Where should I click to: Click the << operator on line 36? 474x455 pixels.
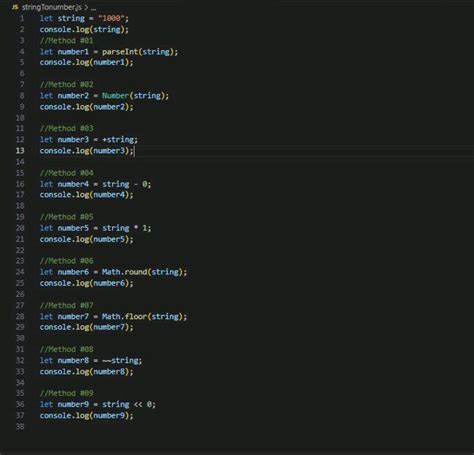pyautogui.click(x=138, y=405)
